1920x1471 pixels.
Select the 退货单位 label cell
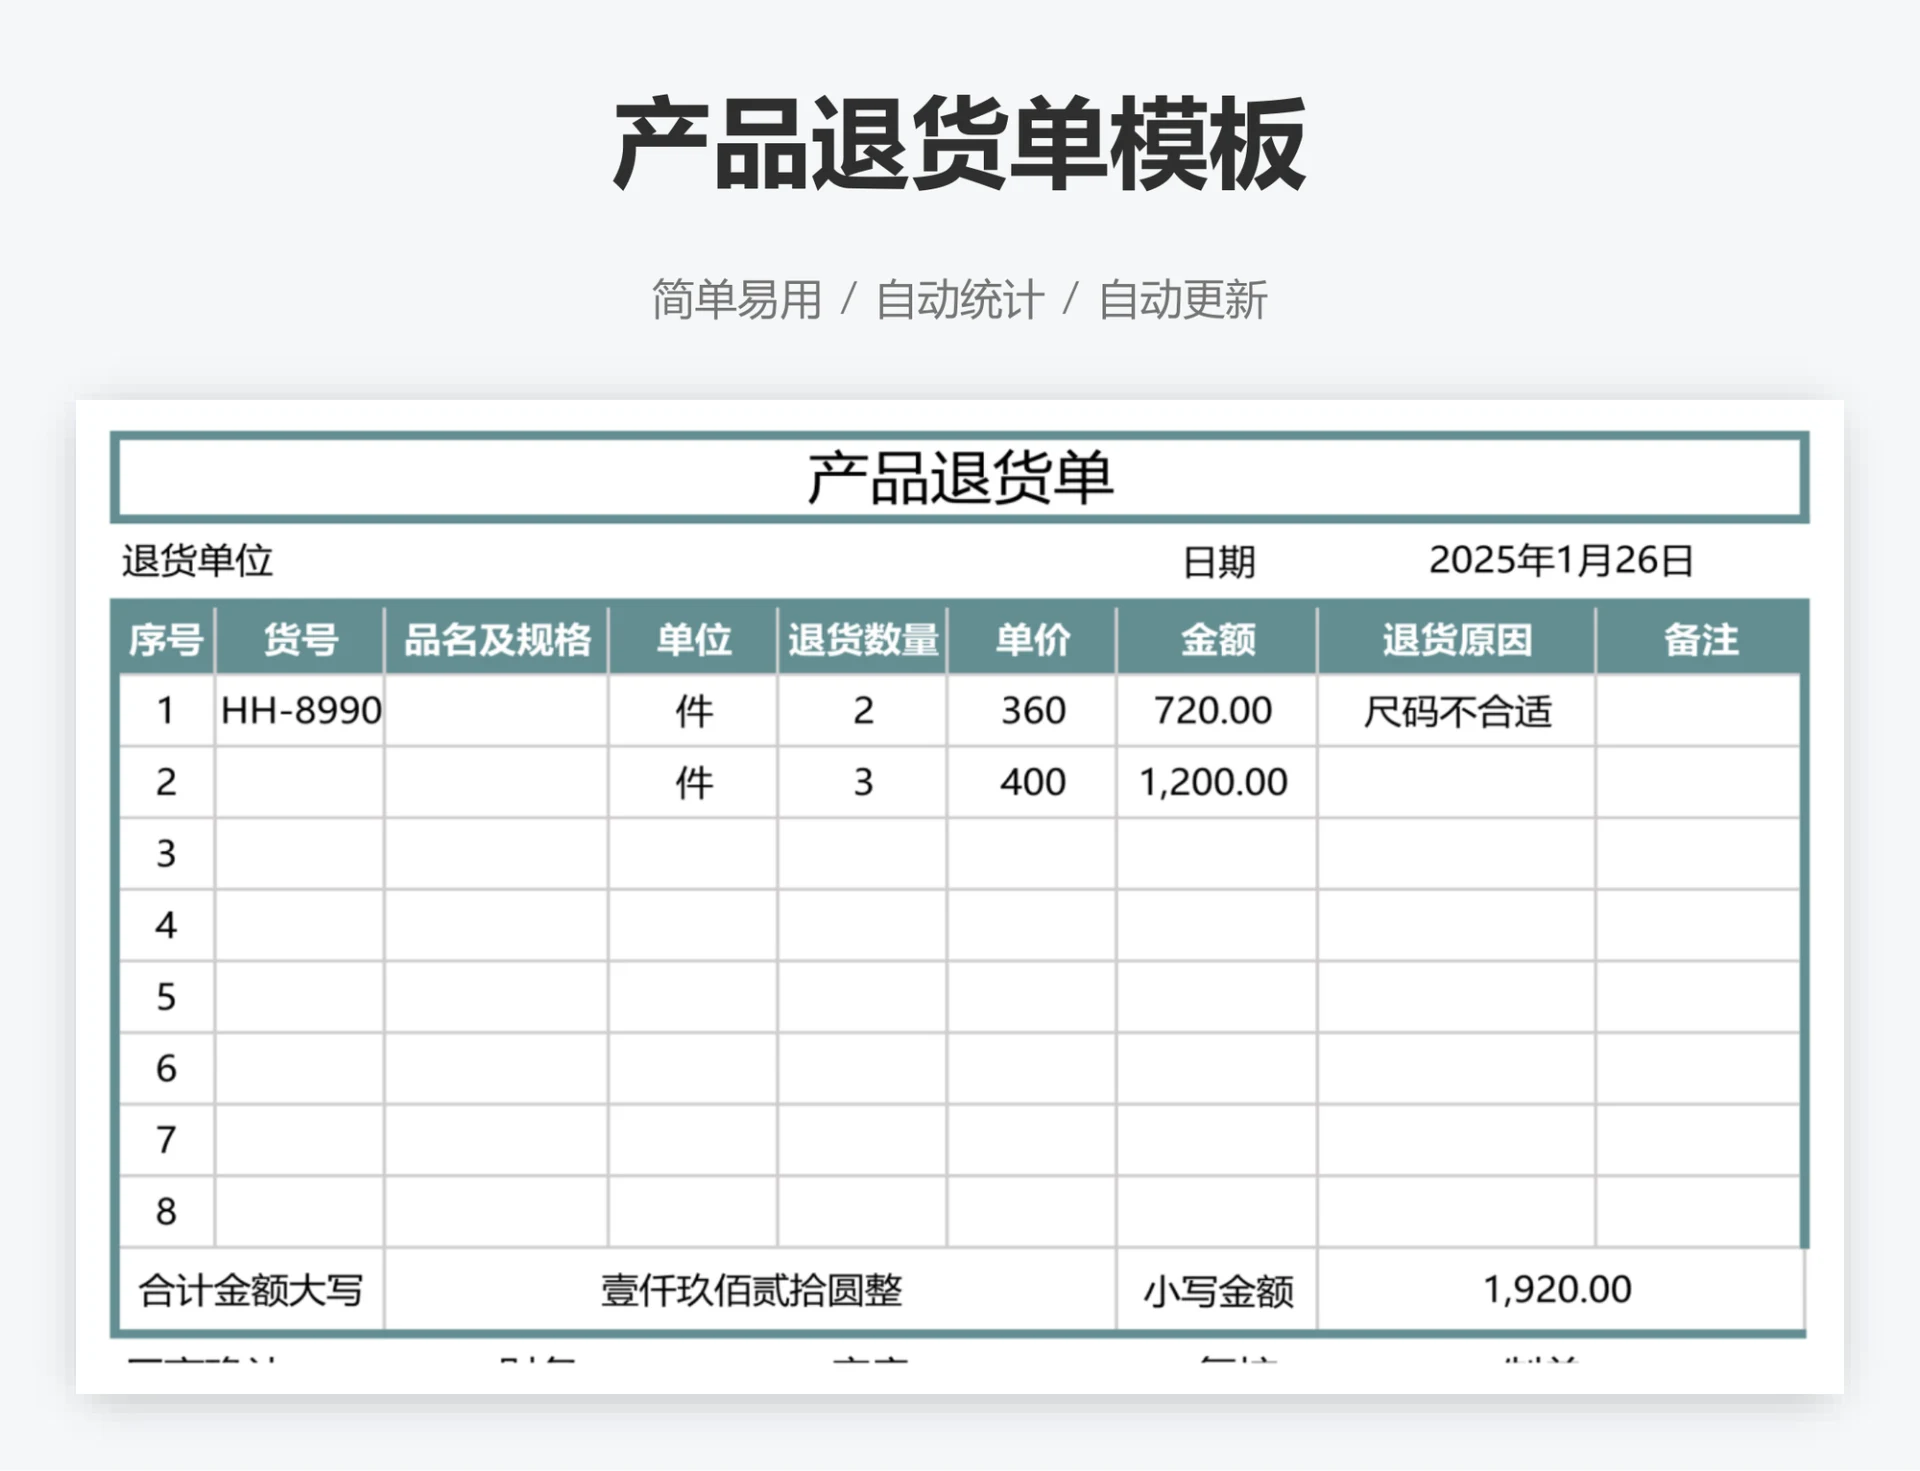[197, 561]
